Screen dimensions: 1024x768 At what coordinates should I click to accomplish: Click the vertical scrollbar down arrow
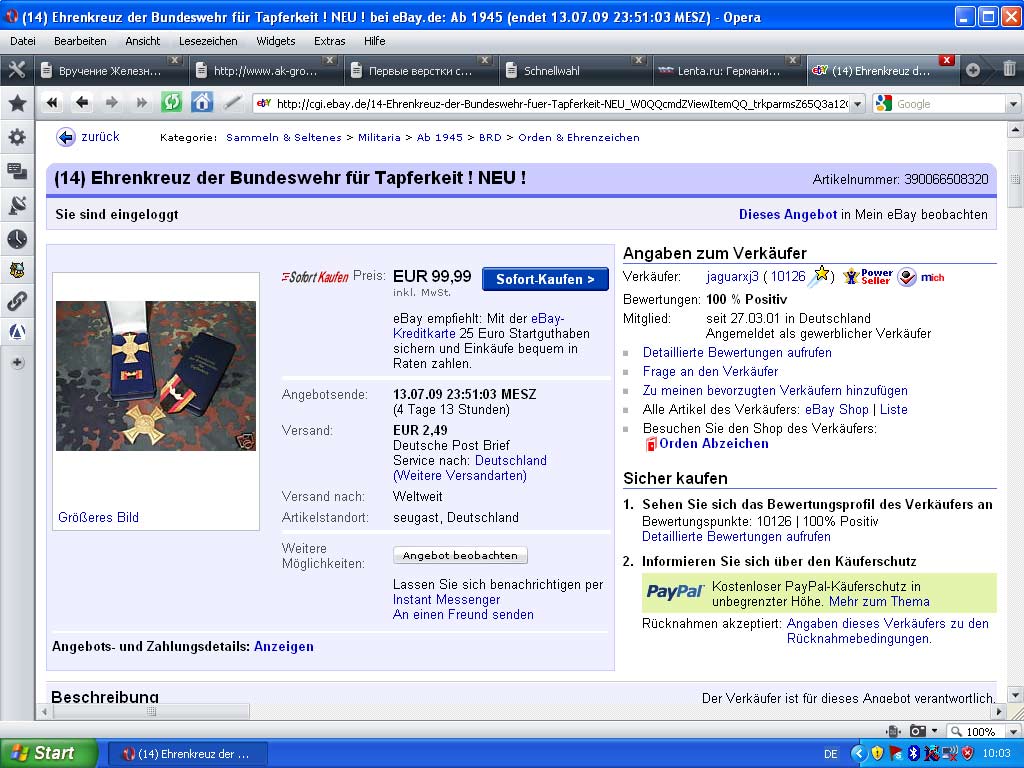click(x=1014, y=694)
